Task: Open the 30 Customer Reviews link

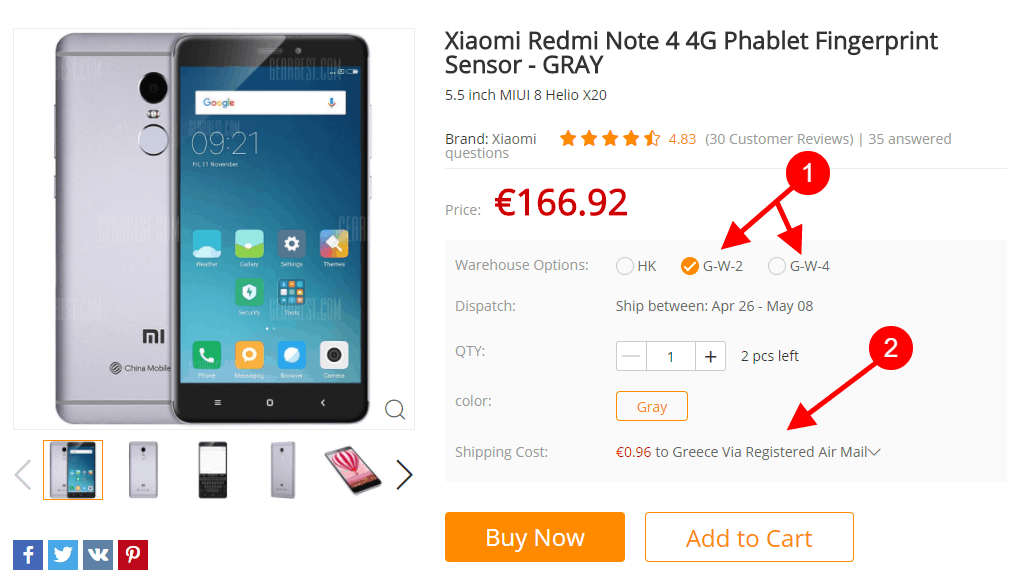Action: click(779, 139)
